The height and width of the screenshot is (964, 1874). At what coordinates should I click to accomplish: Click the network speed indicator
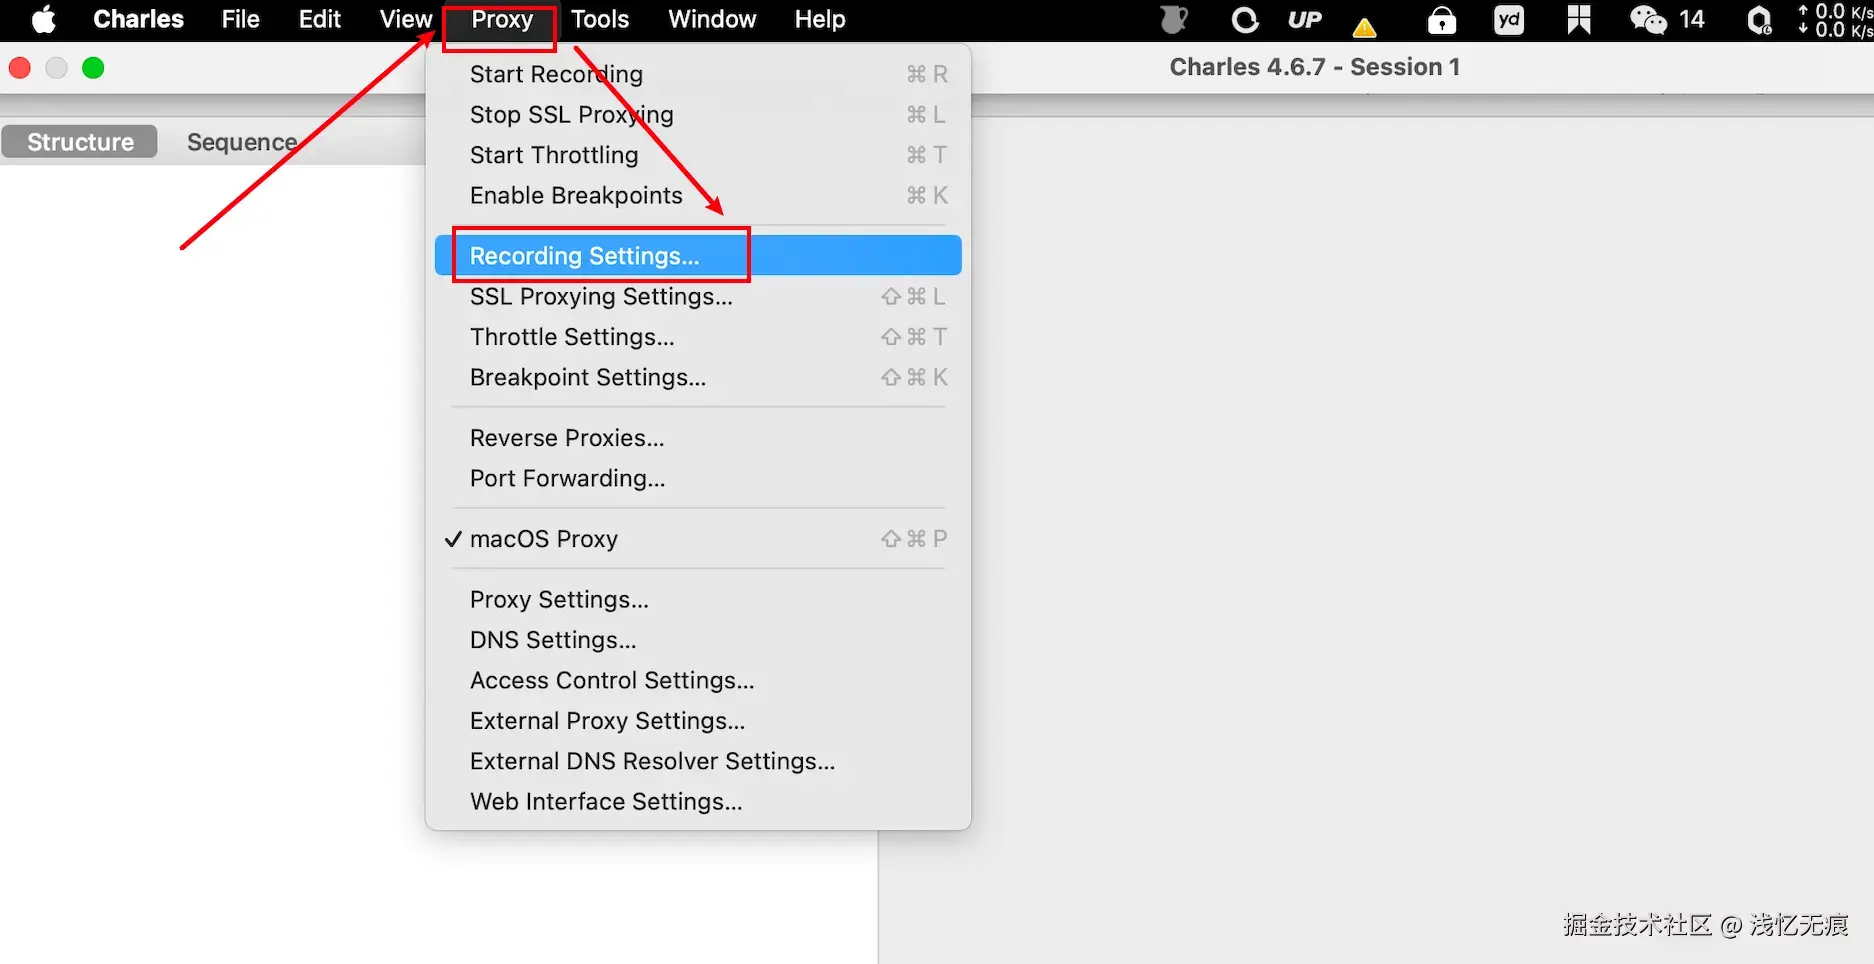pyautogui.click(x=1836, y=20)
